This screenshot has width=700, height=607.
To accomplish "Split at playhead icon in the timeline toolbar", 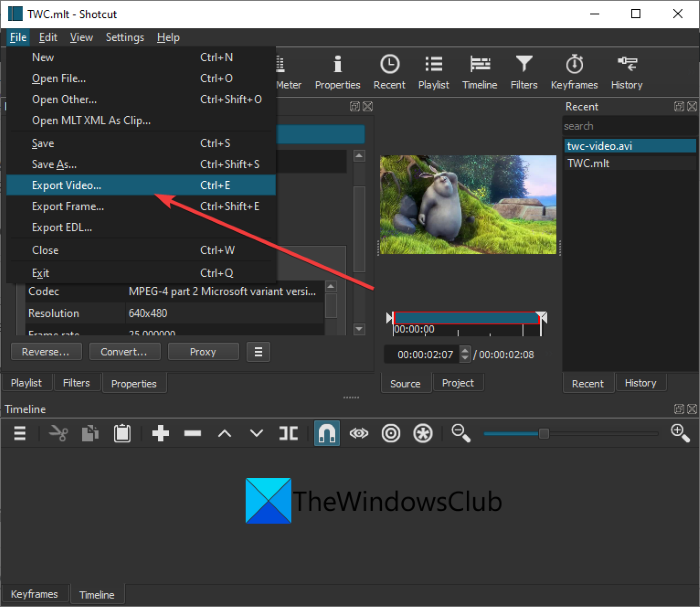I will [288, 433].
